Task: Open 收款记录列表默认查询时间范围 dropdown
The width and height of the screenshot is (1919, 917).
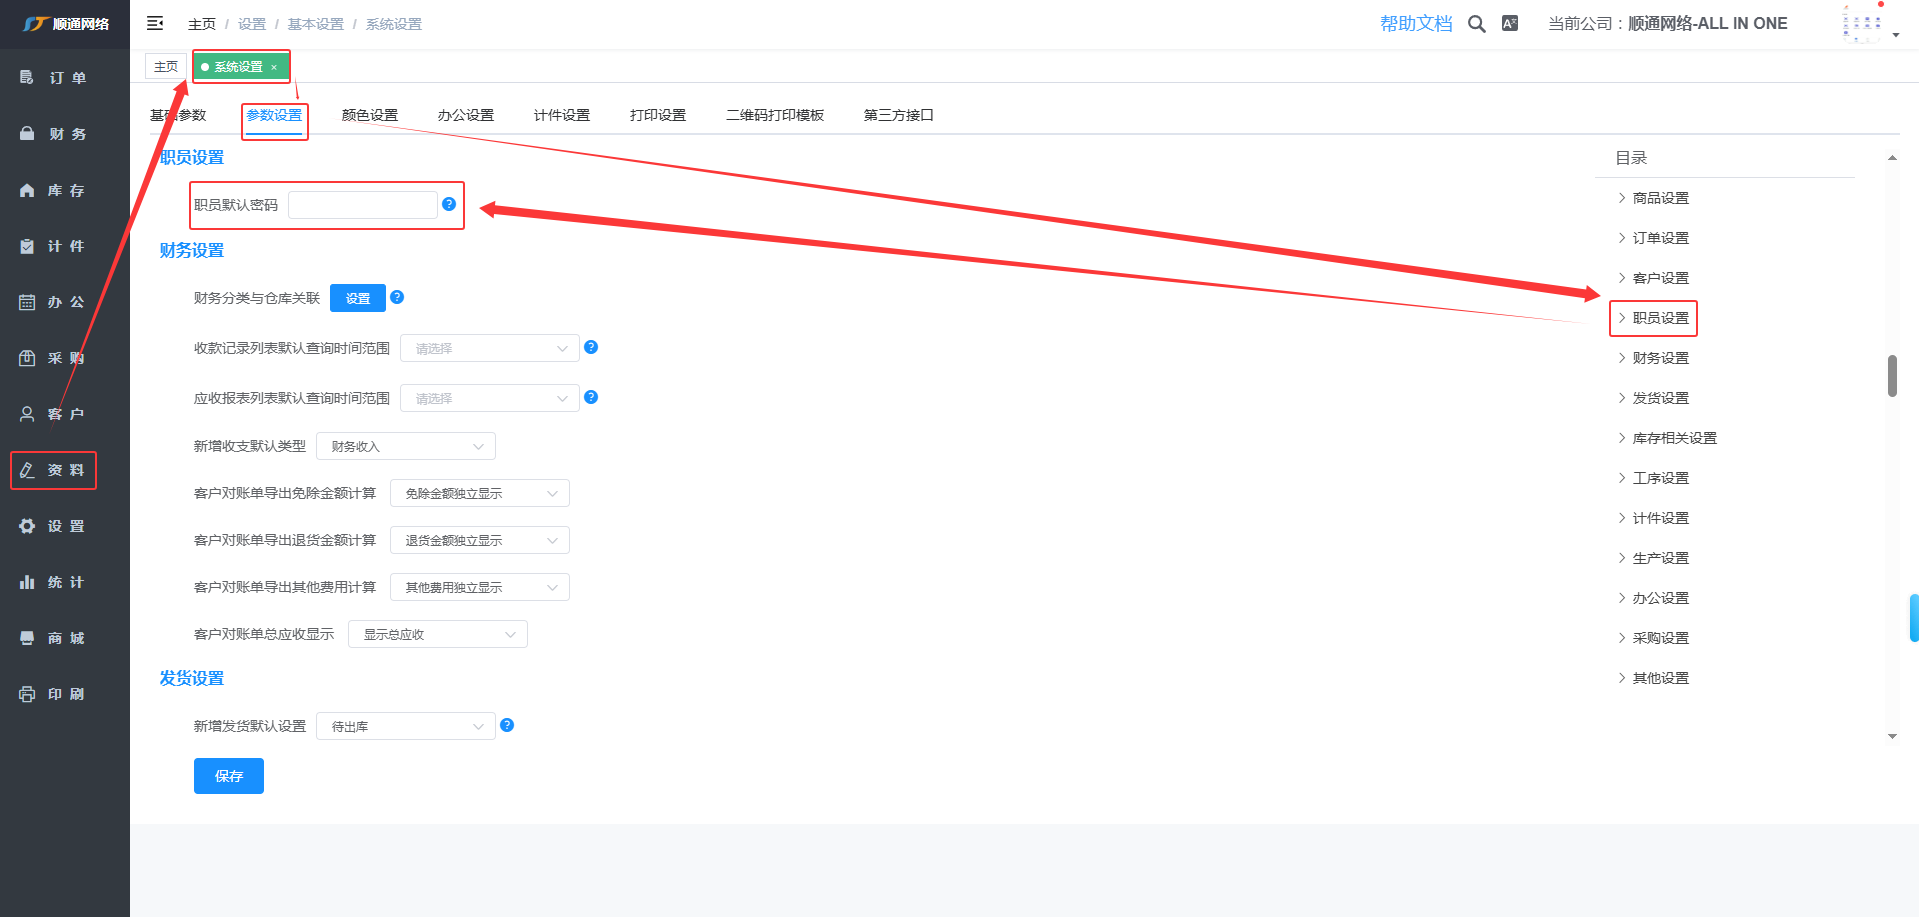Action: tap(489, 348)
